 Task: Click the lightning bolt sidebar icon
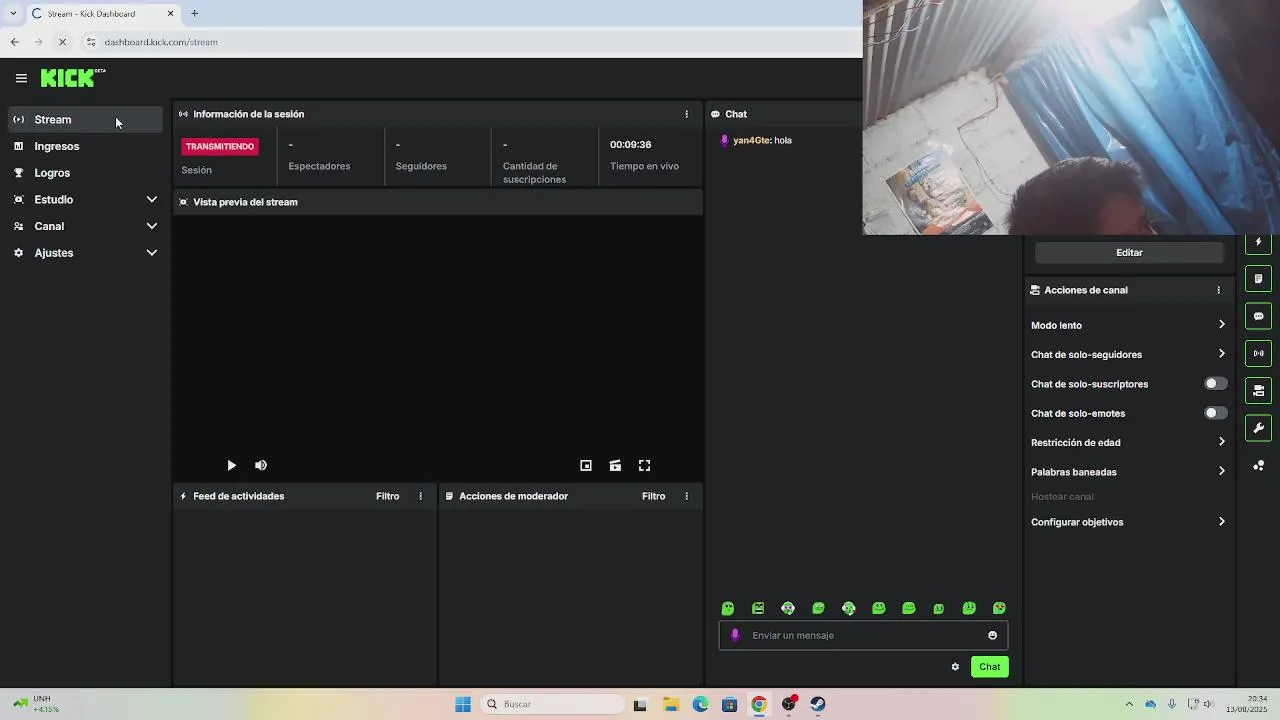click(x=1258, y=242)
